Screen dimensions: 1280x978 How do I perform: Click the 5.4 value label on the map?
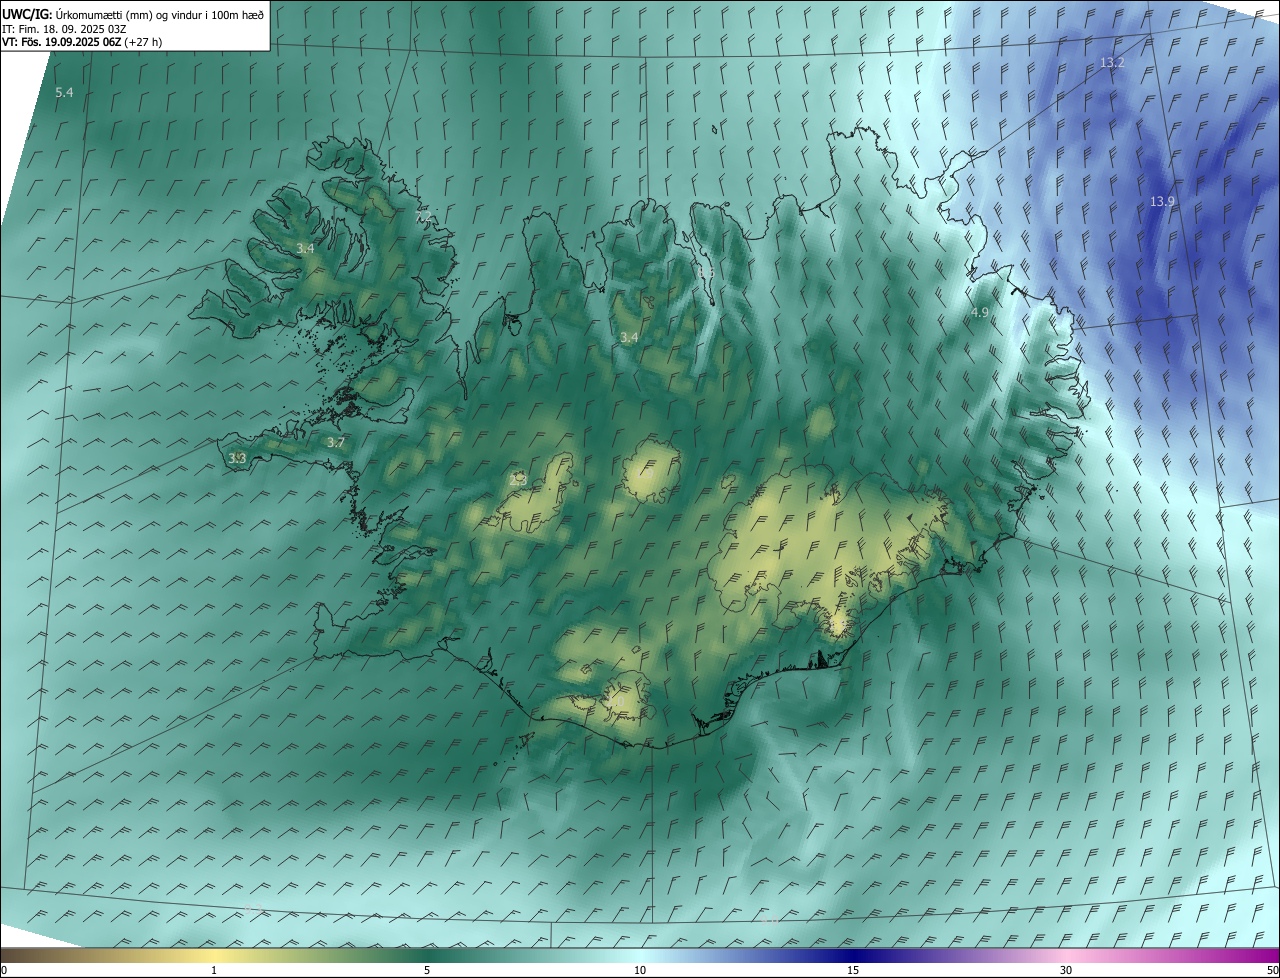point(64,92)
